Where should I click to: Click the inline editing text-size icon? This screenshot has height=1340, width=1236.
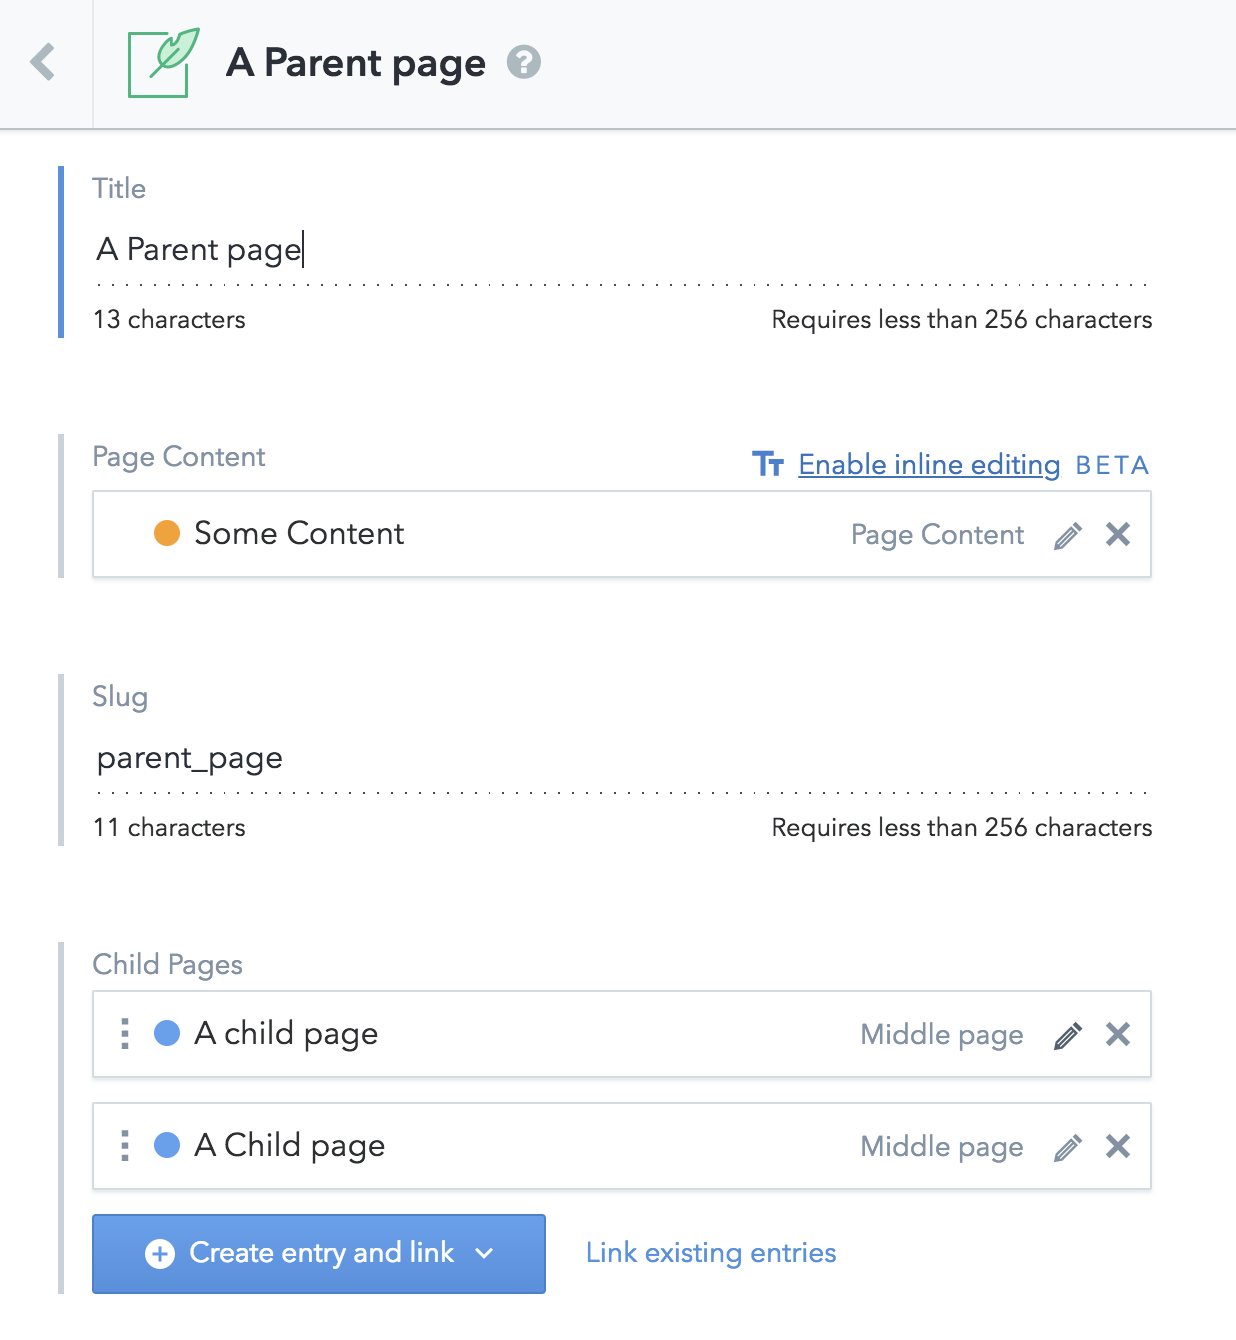click(768, 464)
